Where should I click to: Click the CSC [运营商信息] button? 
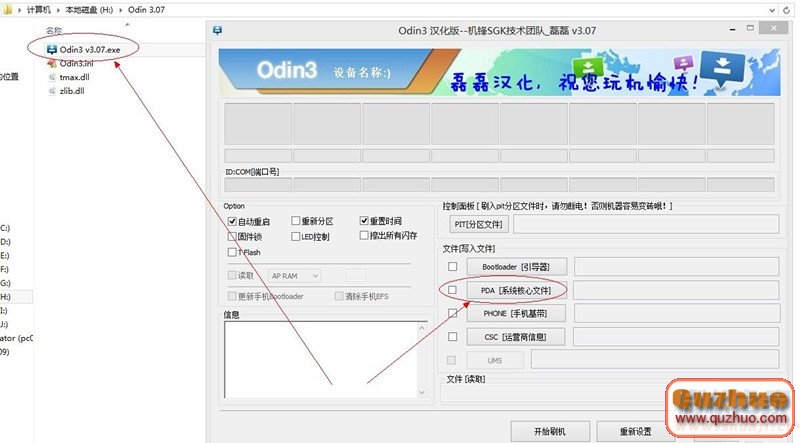(516, 337)
